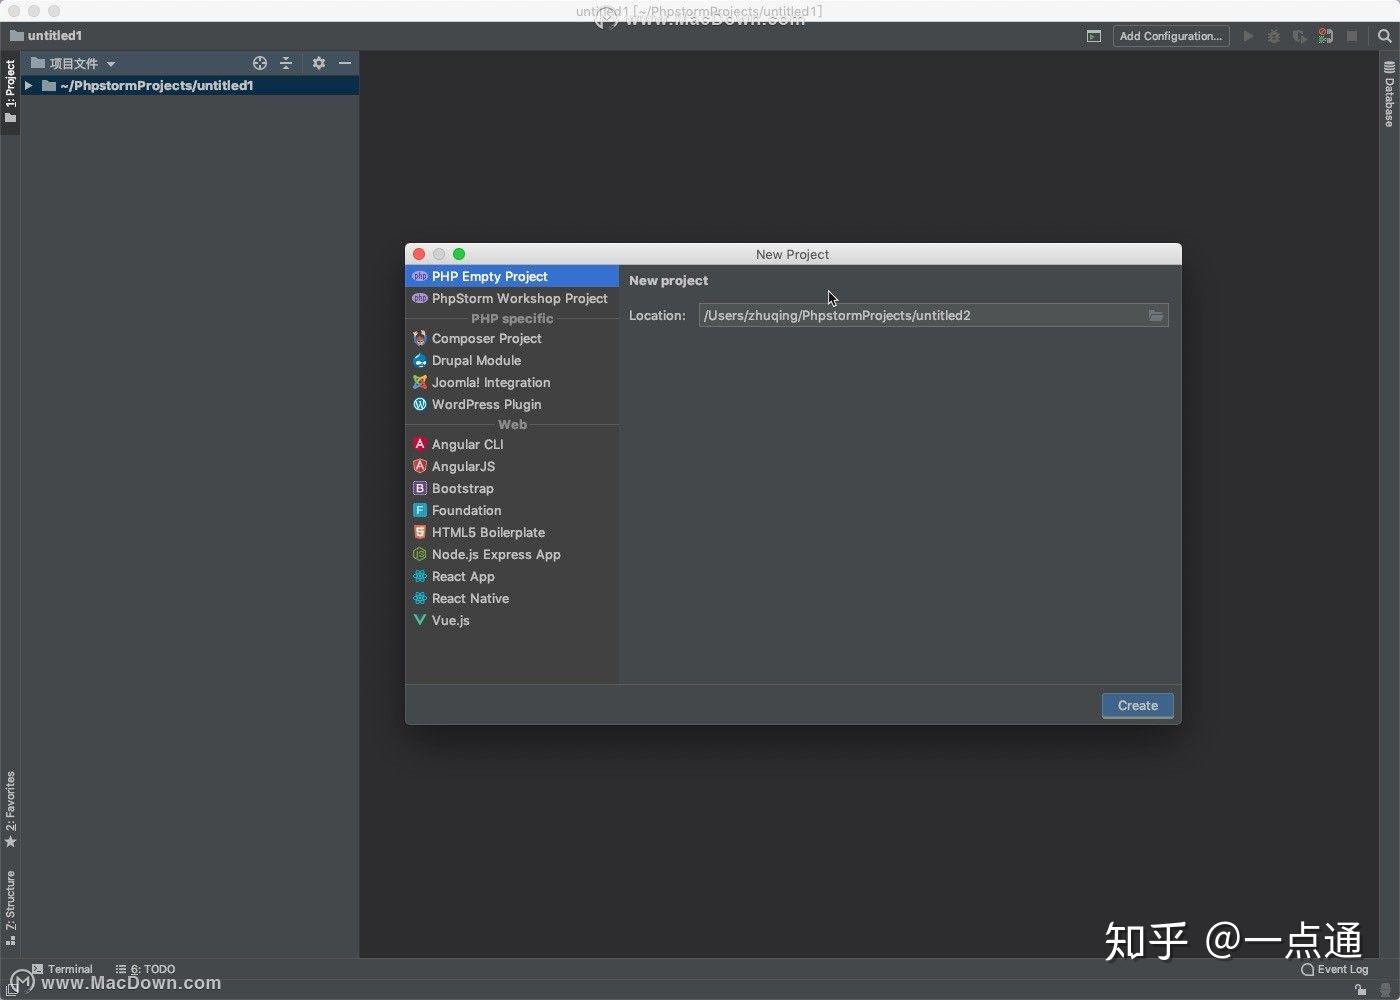Open the 7: Structure side tab

click(10, 907)
